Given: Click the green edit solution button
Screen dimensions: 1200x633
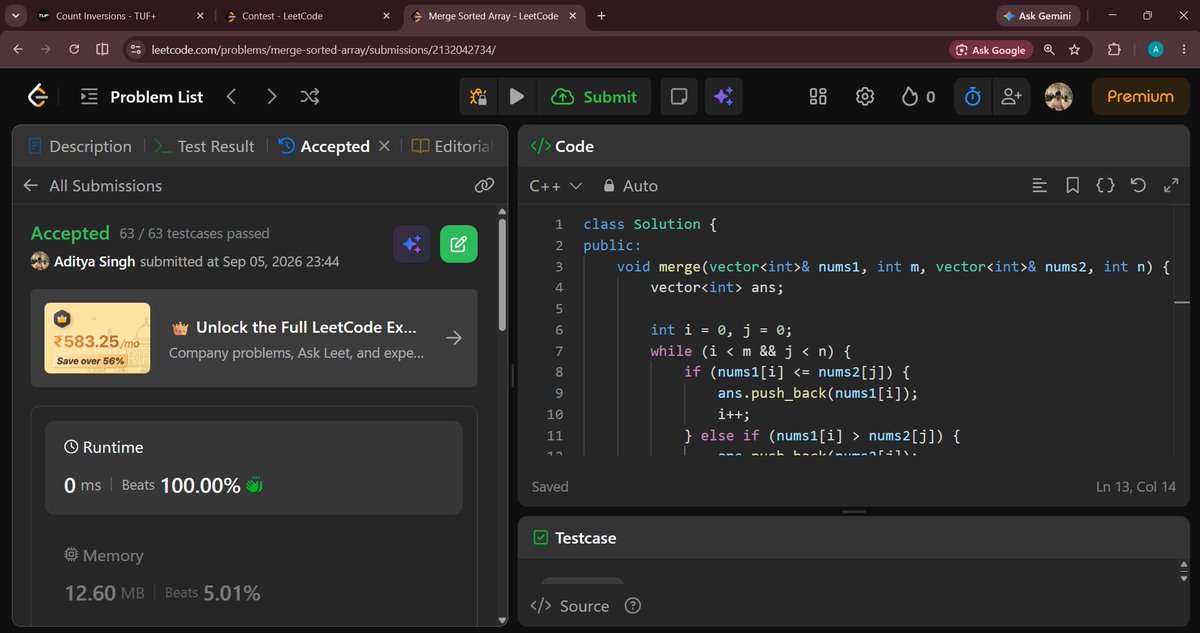Looking at the screenshot, I should pyautogui.click(x=459, y=244).
